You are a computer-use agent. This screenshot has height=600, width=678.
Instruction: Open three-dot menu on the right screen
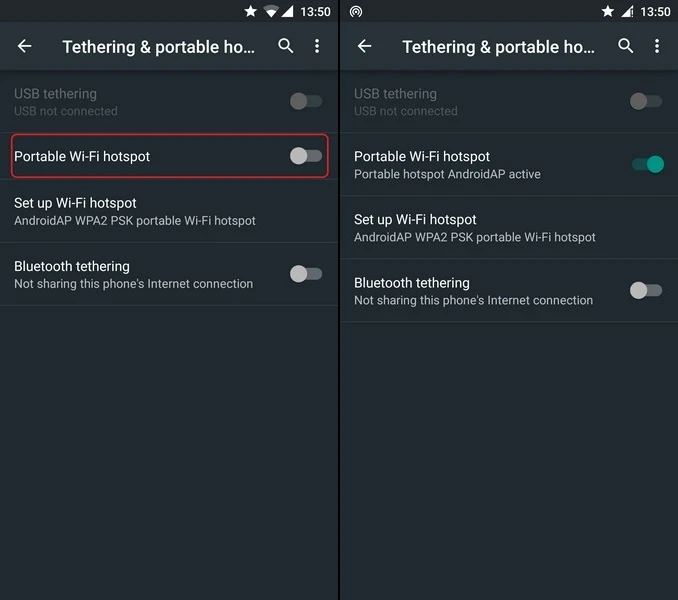pyautogui.click(x=657, y=46)
